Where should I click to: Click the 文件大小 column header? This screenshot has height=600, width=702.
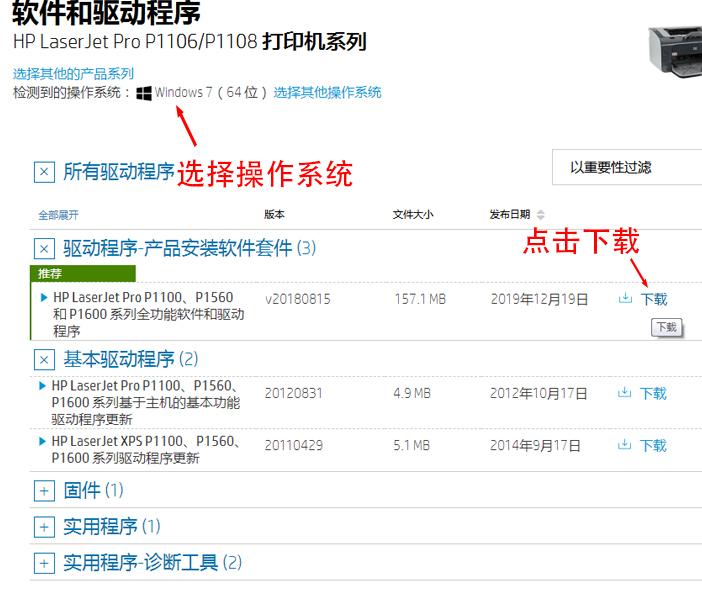(413, 214)
